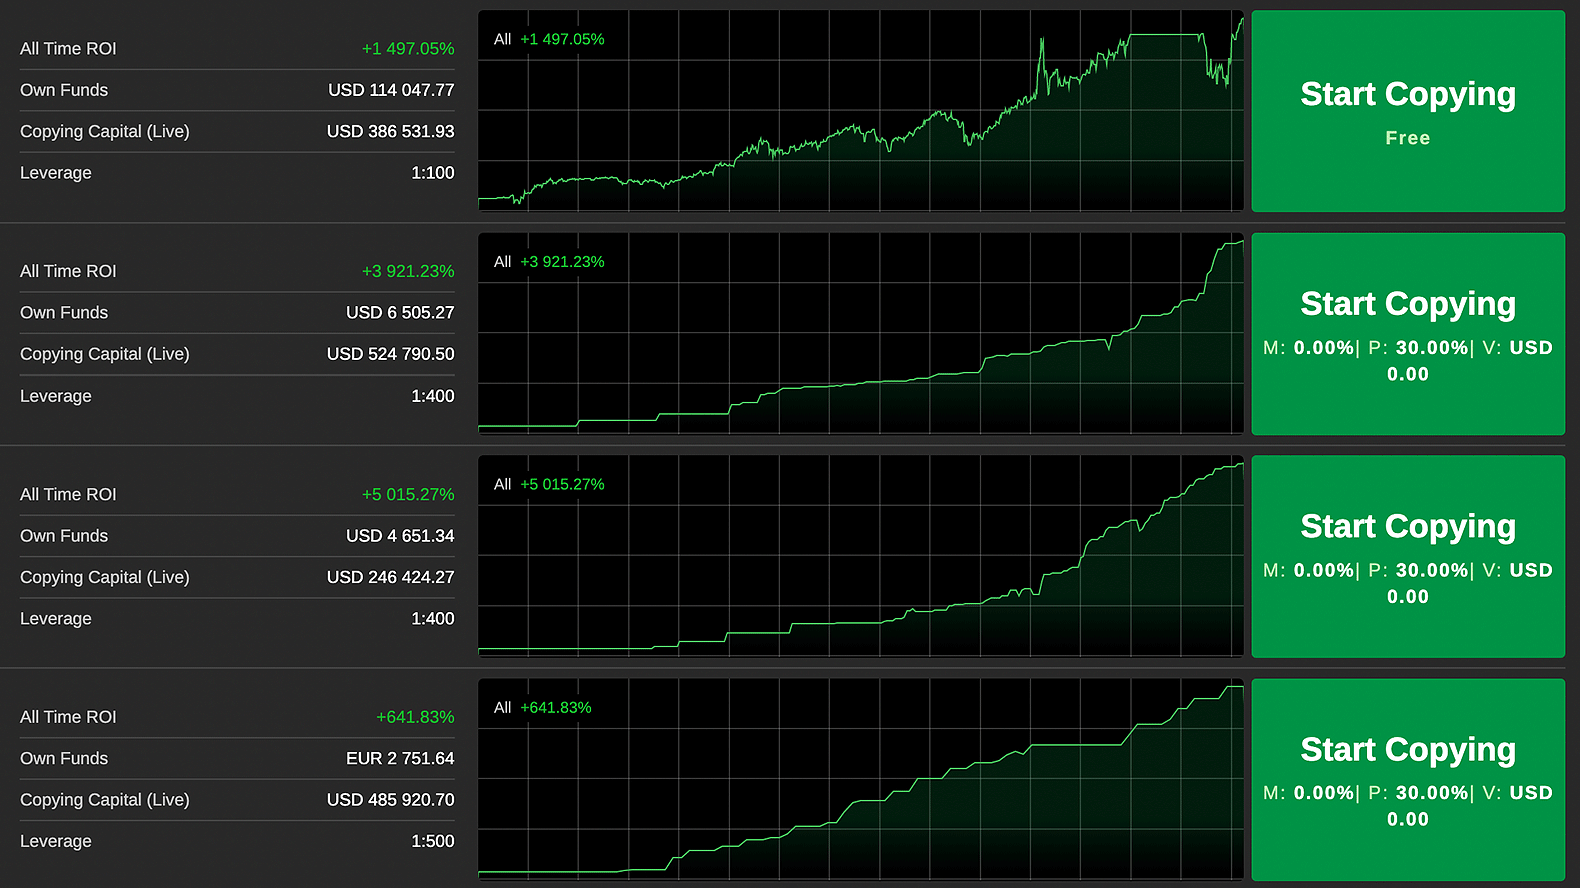Screen dimensions: 1580x888
Task: Select the +641.83% All Time ROI value
Action: tap(415, 717)
